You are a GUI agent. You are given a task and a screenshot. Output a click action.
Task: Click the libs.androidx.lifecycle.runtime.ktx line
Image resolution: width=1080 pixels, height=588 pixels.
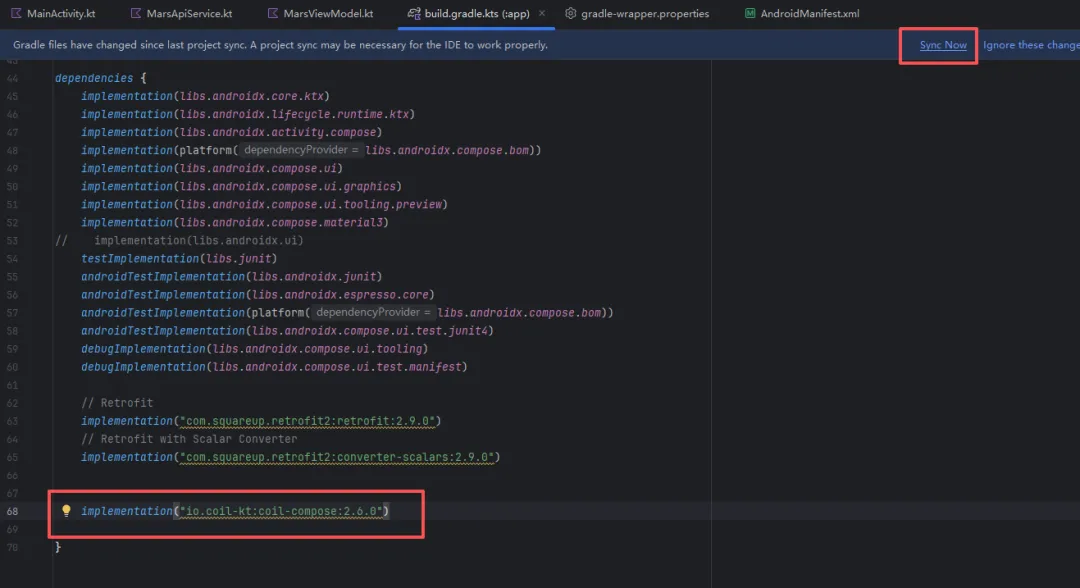248,114
